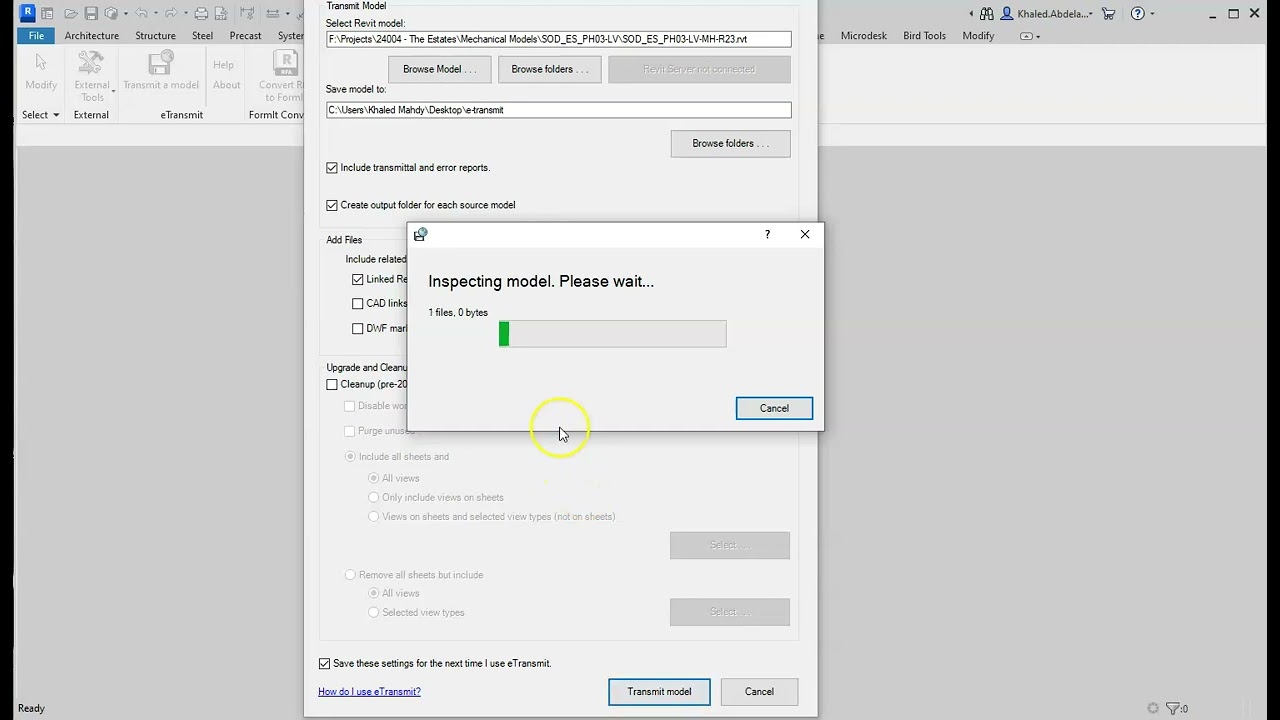
Task: Switch to the Structure ribbon tab
Action: point(155,36)
